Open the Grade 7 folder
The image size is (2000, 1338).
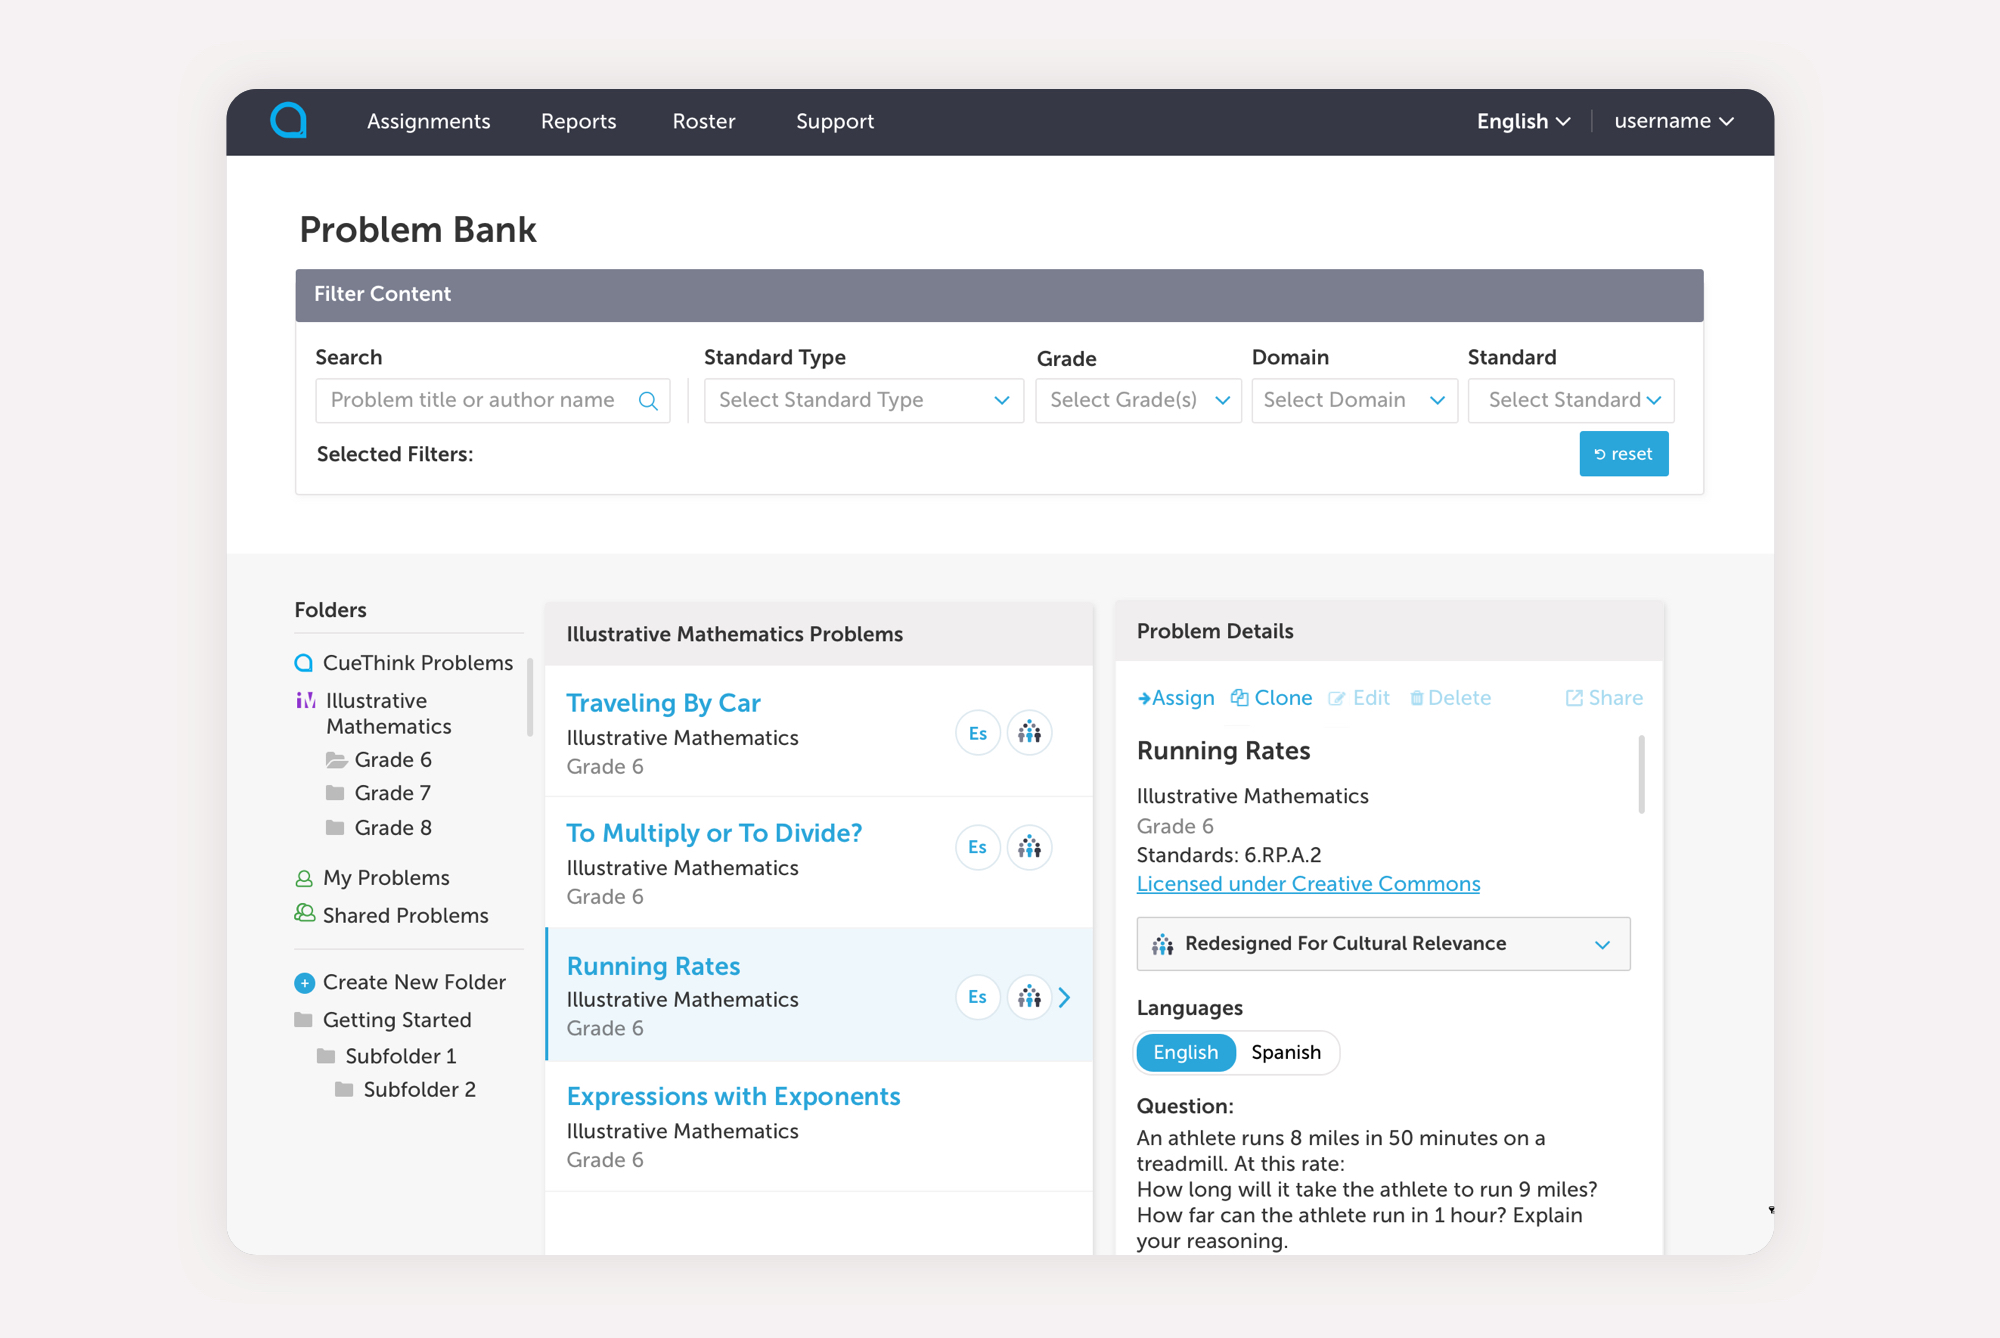(x=392, y=793)
